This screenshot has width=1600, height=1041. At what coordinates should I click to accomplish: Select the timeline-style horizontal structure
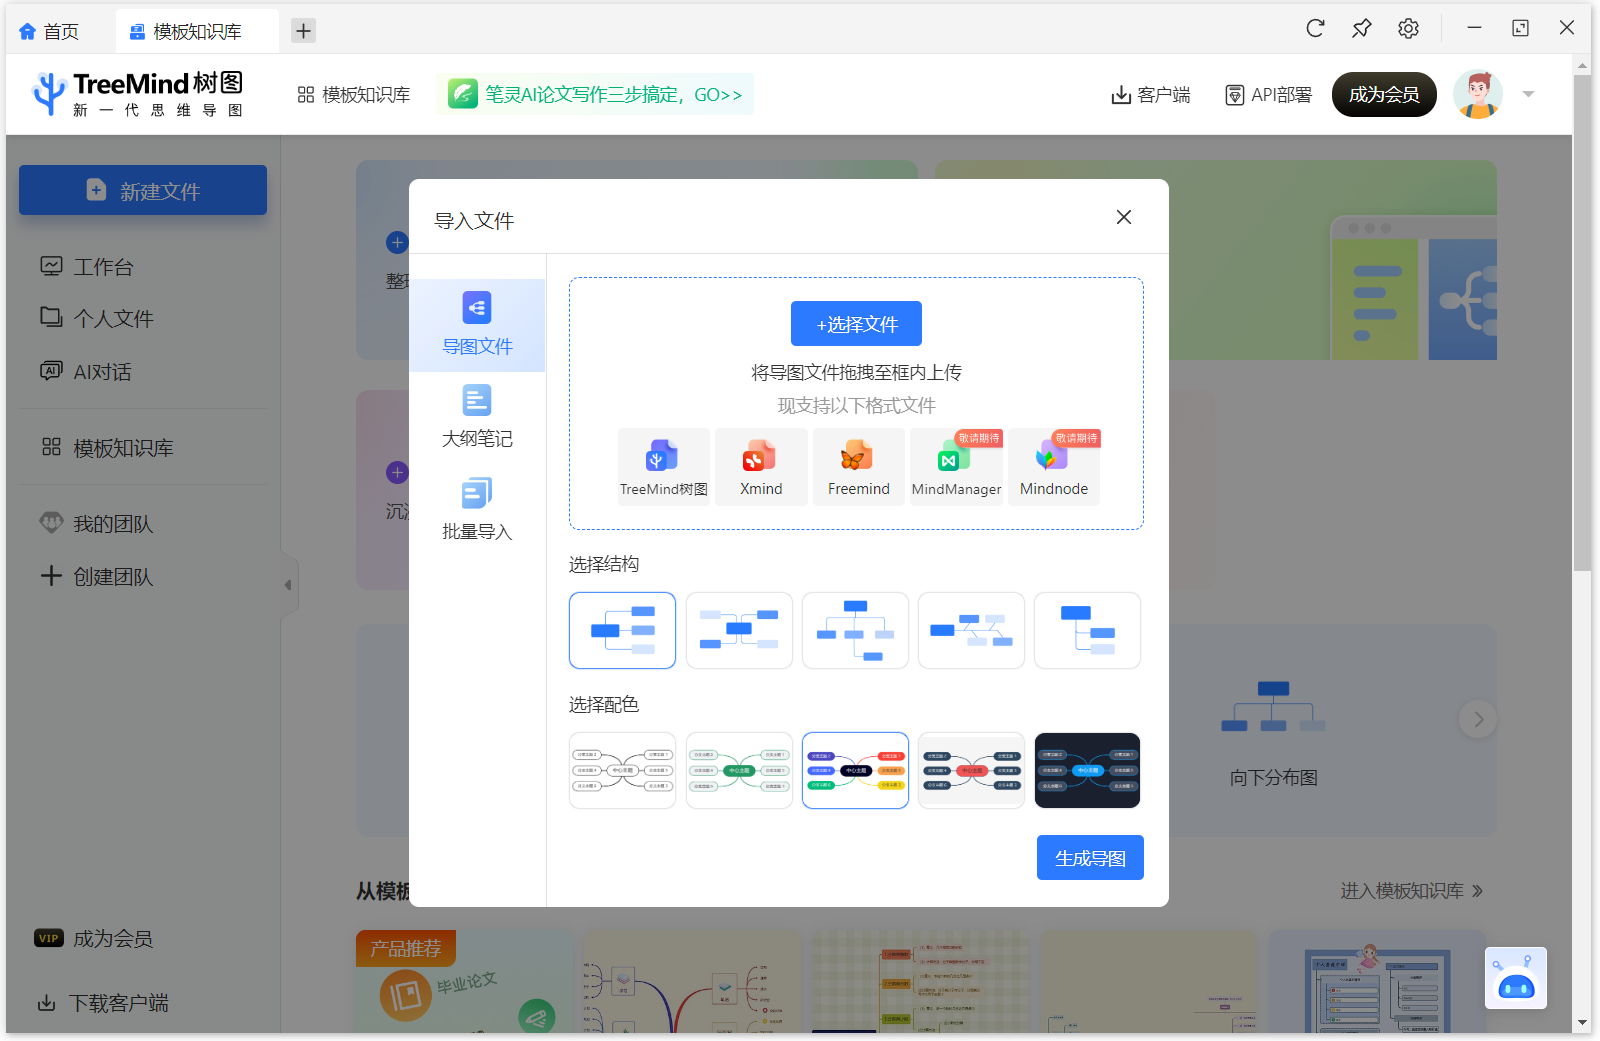(971, 630)
